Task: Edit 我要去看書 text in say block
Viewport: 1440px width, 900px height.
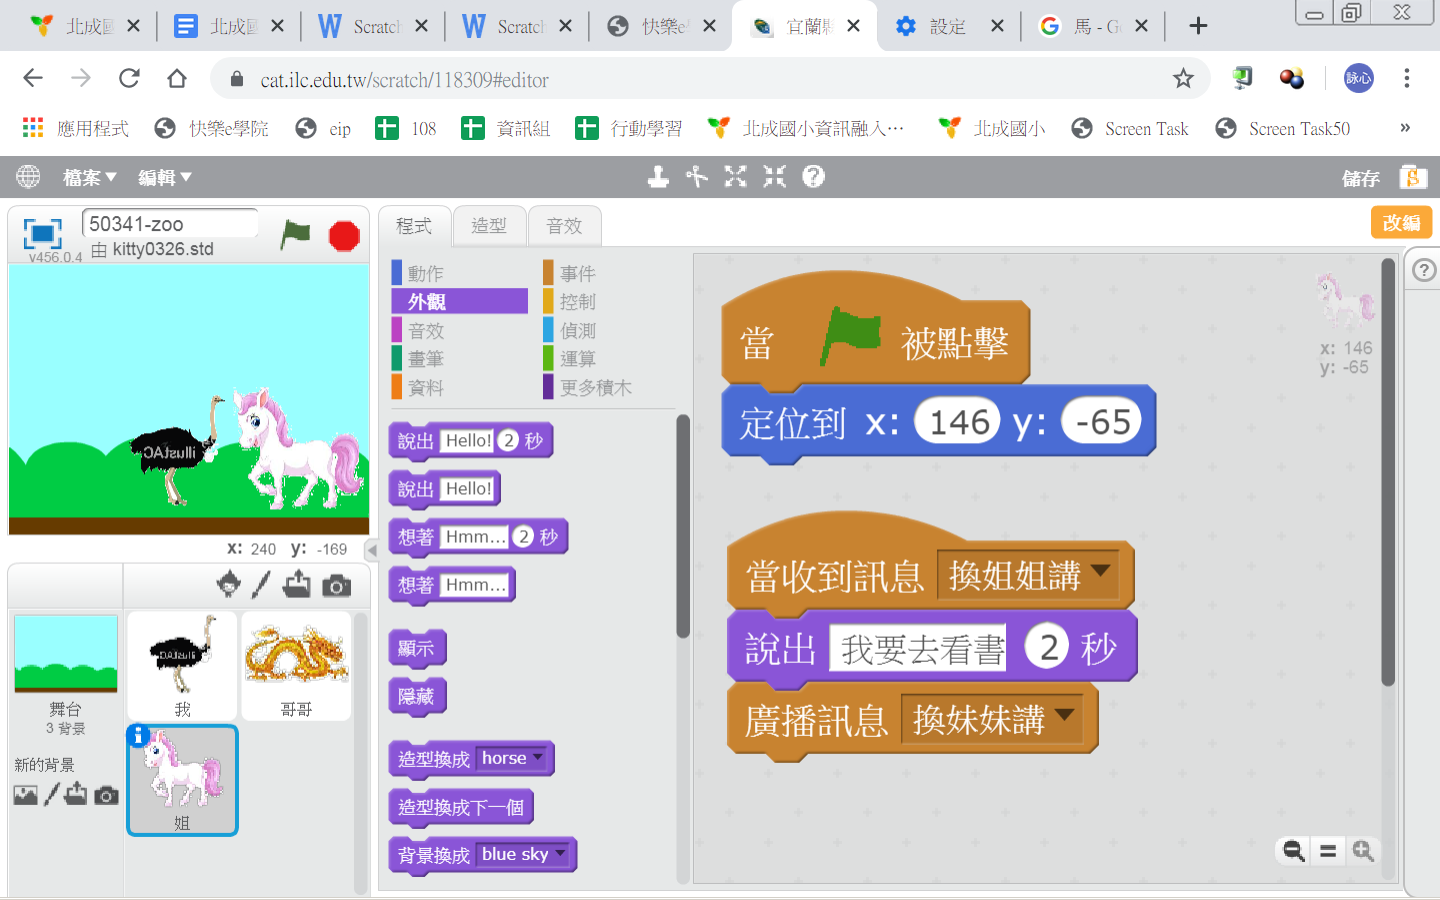Action: (x=919, y=649)
